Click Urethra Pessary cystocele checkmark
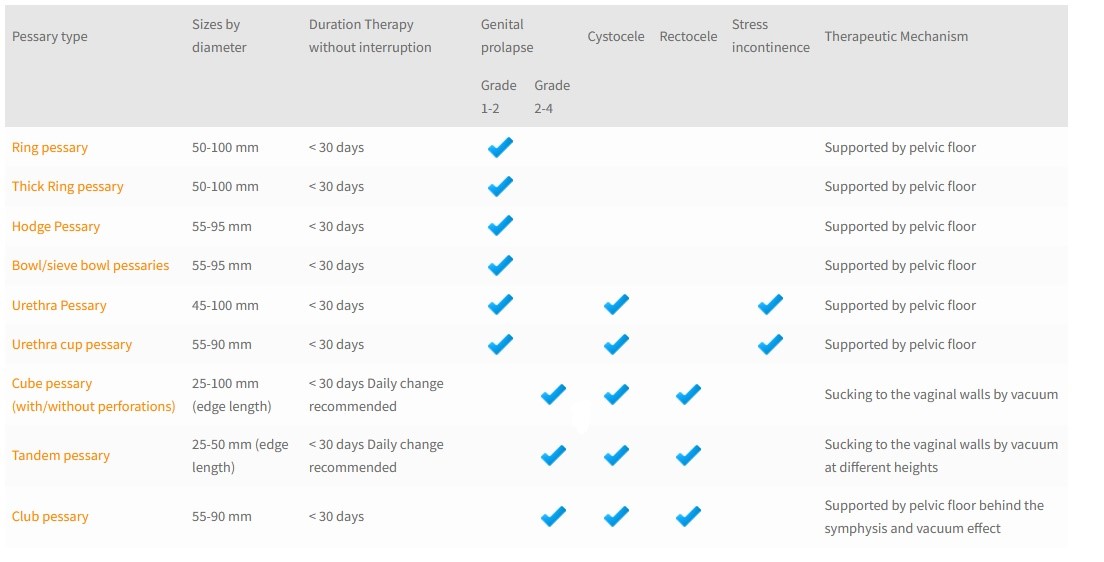This screenshot has width=1104, height=562. point(617,305)
